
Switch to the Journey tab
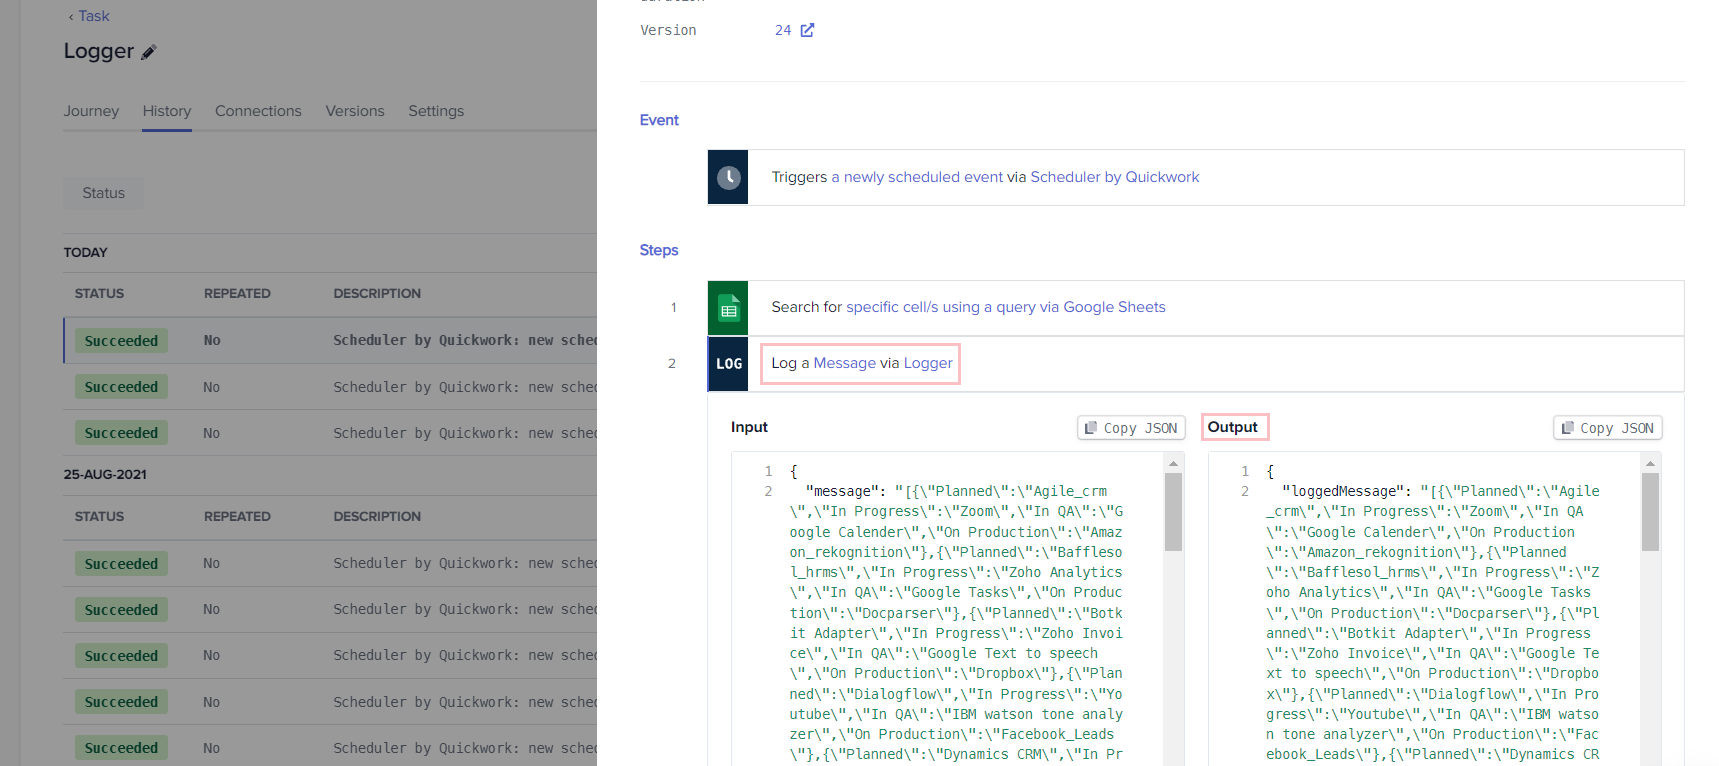91,111
